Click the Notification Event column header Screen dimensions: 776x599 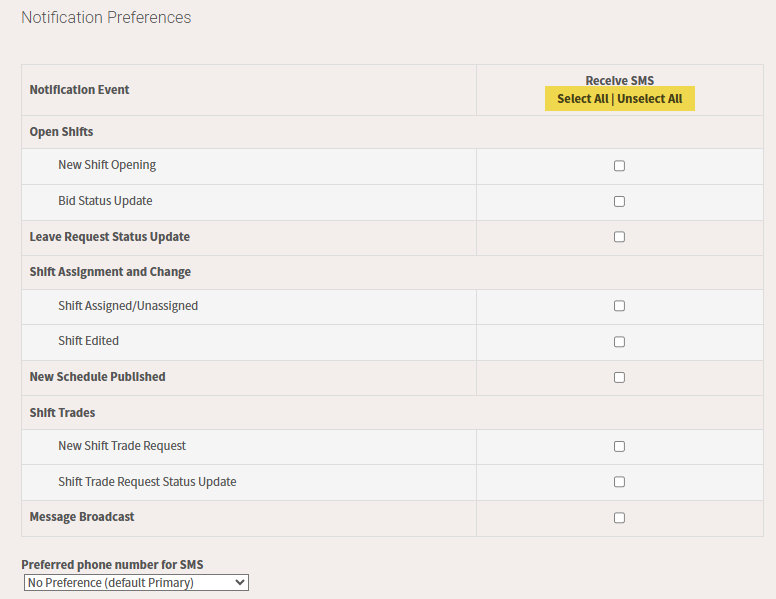pyautogui.click(x=80, y=90)
